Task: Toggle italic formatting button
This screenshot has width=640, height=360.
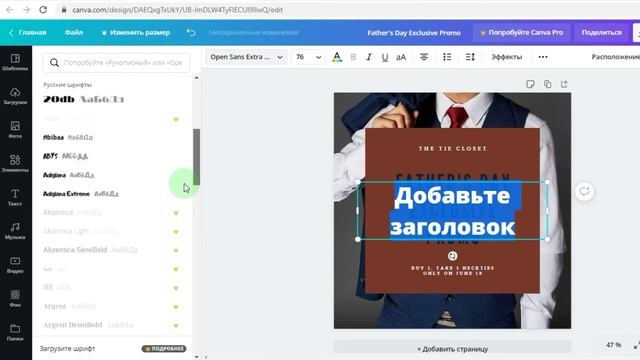Action: pyautogui.click(x=369, y=57)
